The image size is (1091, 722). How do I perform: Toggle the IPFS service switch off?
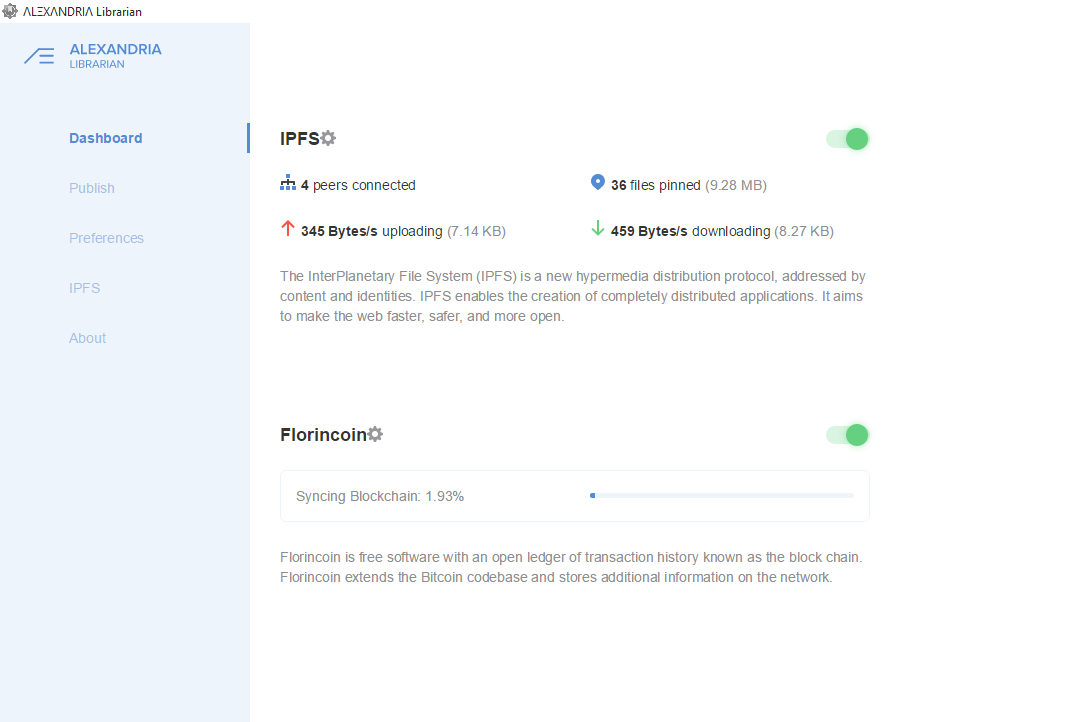point(847,139)
